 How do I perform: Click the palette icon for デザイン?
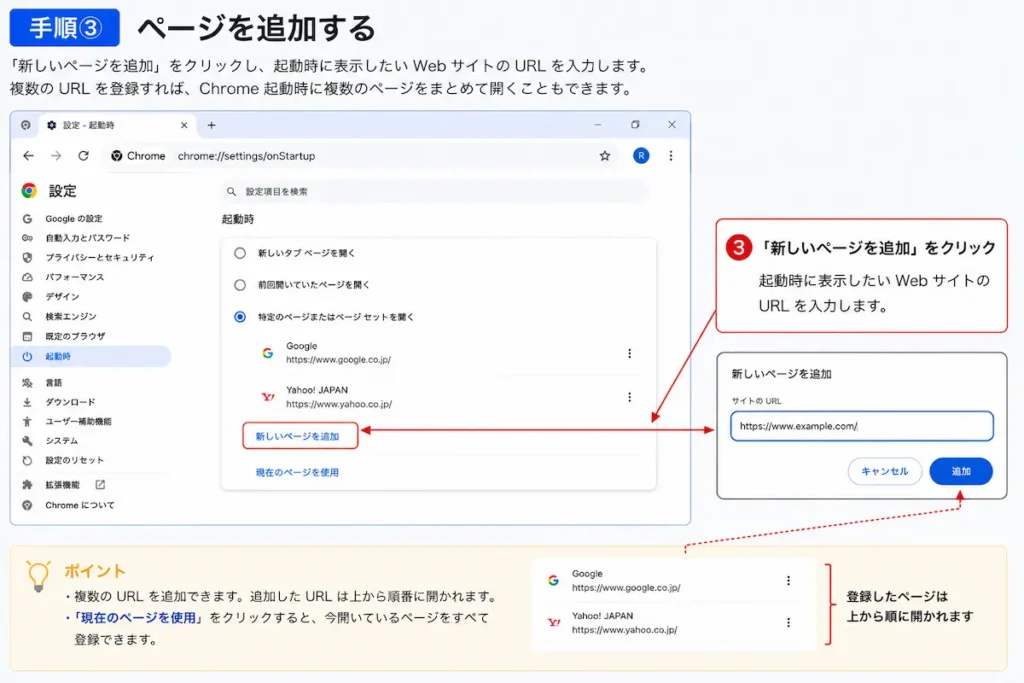(x=27, y=296)
